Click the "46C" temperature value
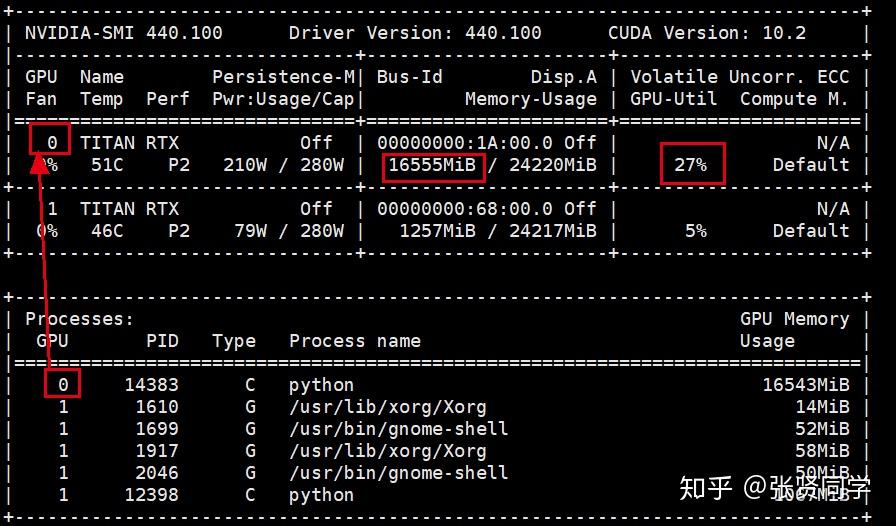 click(x=107, y=231)
